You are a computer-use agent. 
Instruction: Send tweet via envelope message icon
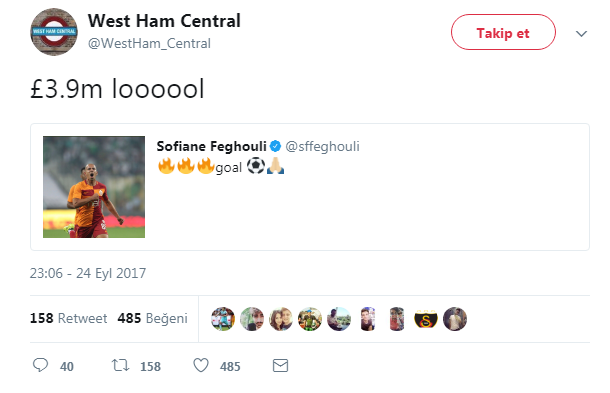[x=280, y=366]
